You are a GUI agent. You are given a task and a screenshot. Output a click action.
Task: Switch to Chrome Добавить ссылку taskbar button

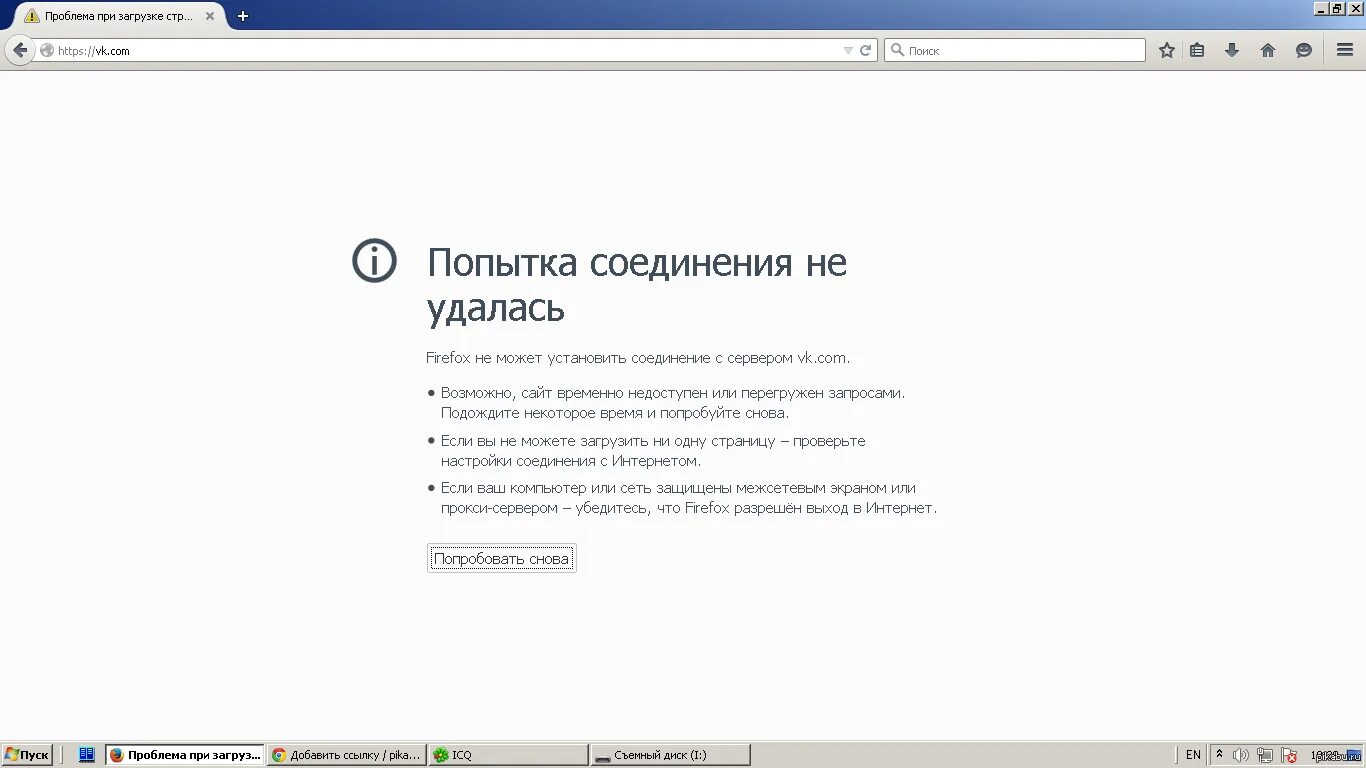pos(347,755)
